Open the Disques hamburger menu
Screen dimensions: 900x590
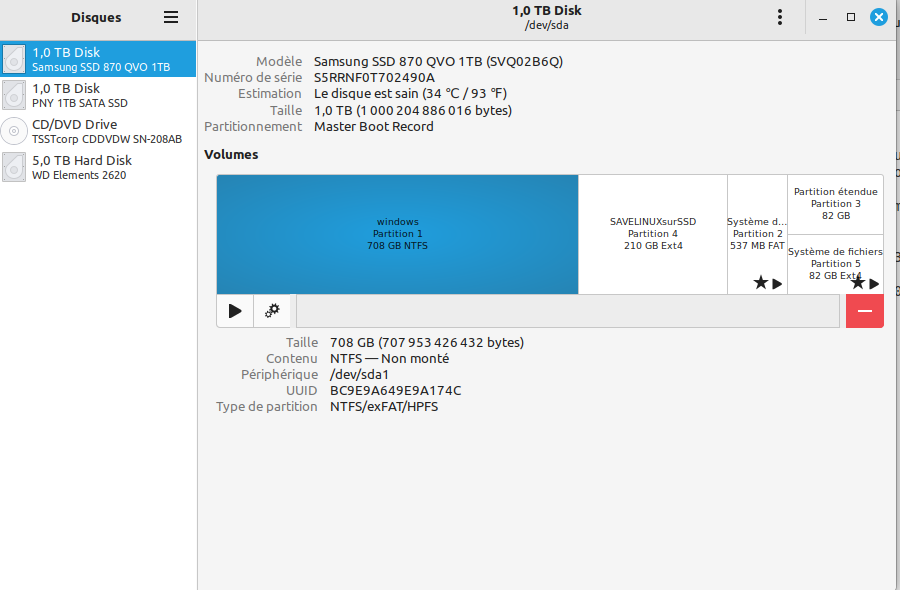pyautogui.click(x=171, y=17)
